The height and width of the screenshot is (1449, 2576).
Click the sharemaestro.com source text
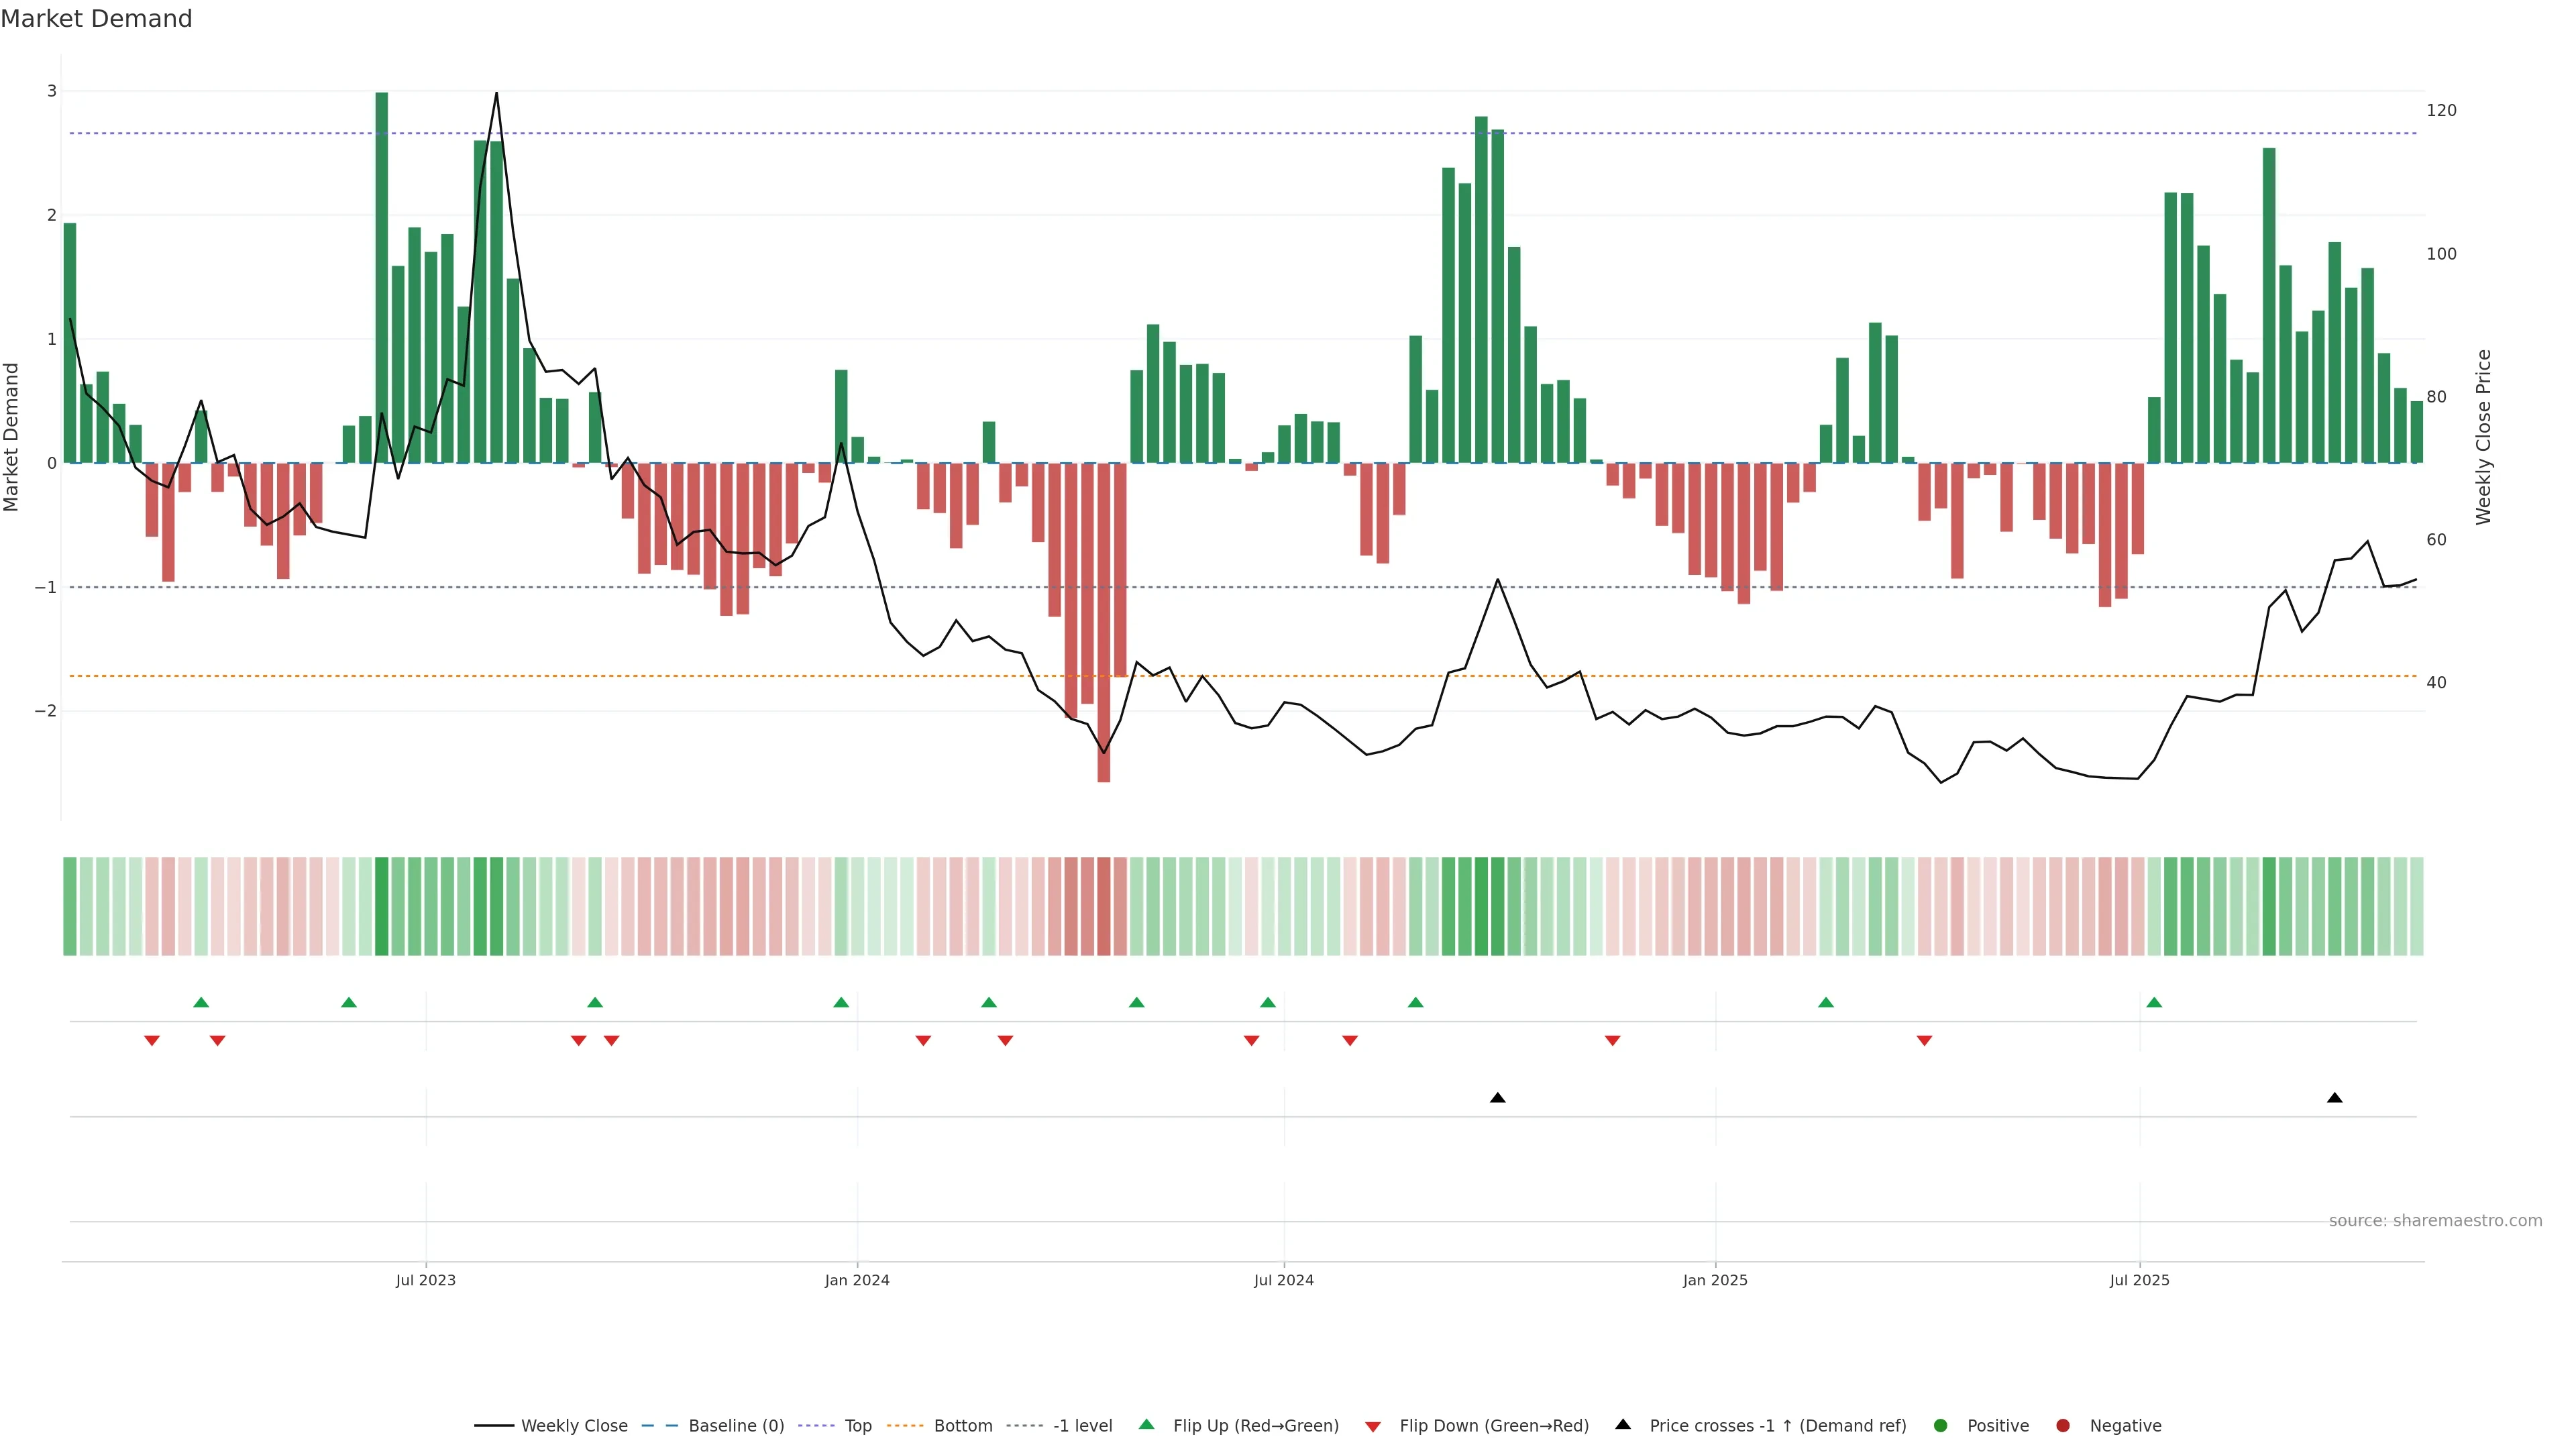(2435, 1221)
